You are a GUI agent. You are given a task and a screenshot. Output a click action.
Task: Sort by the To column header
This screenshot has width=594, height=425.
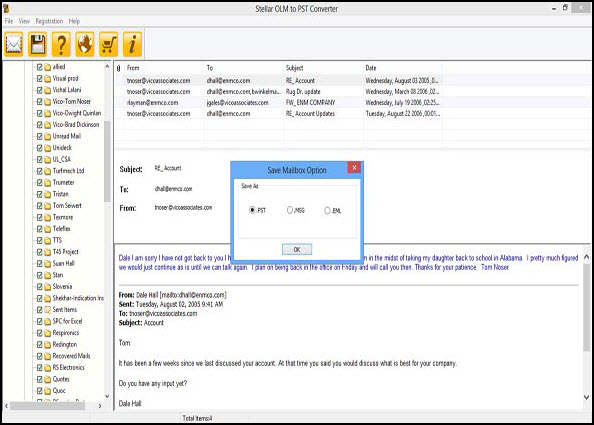tap(210, 68)
